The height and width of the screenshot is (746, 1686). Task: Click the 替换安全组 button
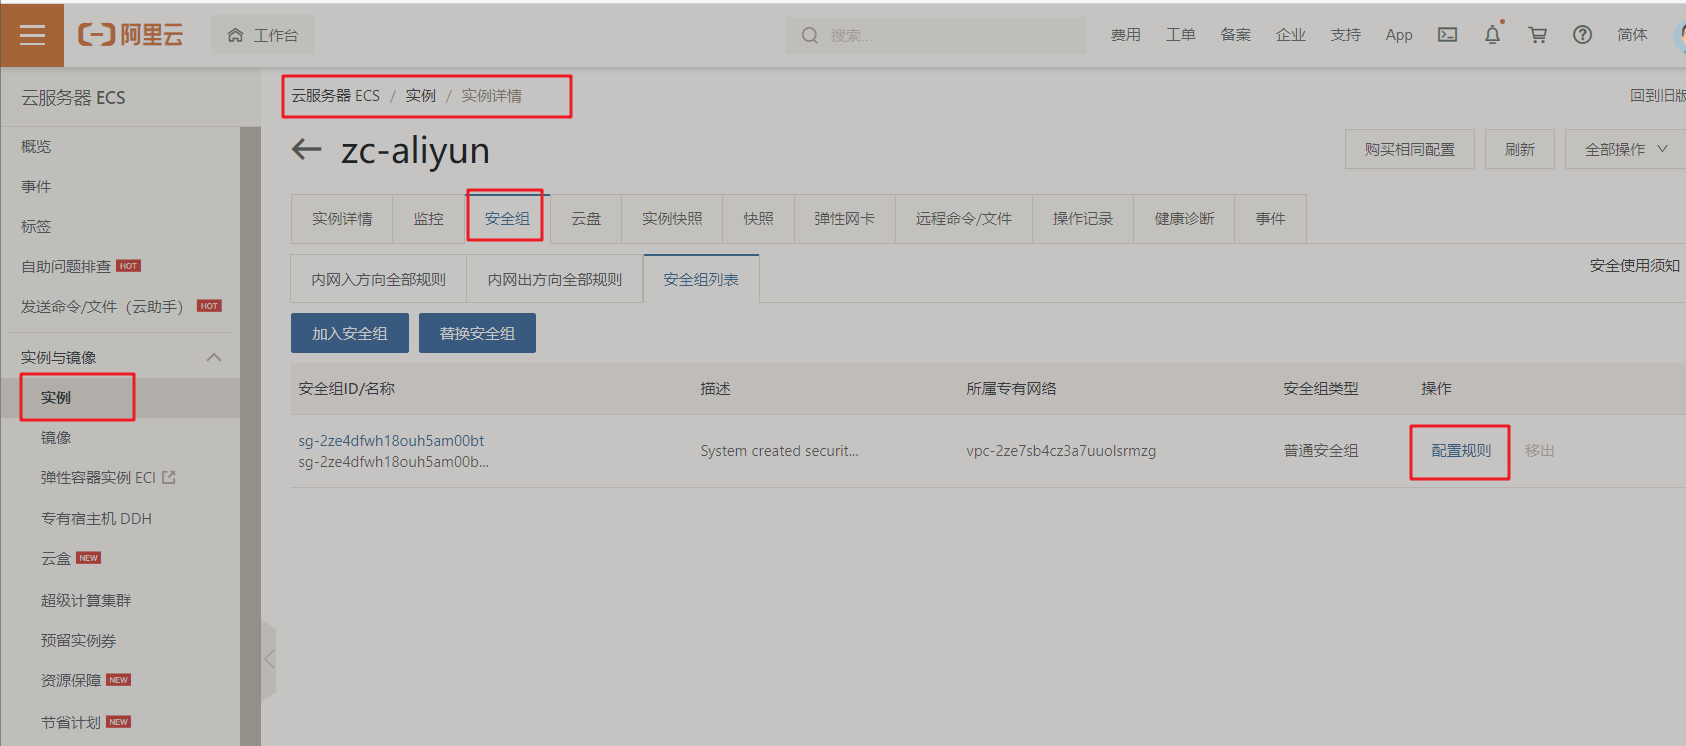pos(477,333)
